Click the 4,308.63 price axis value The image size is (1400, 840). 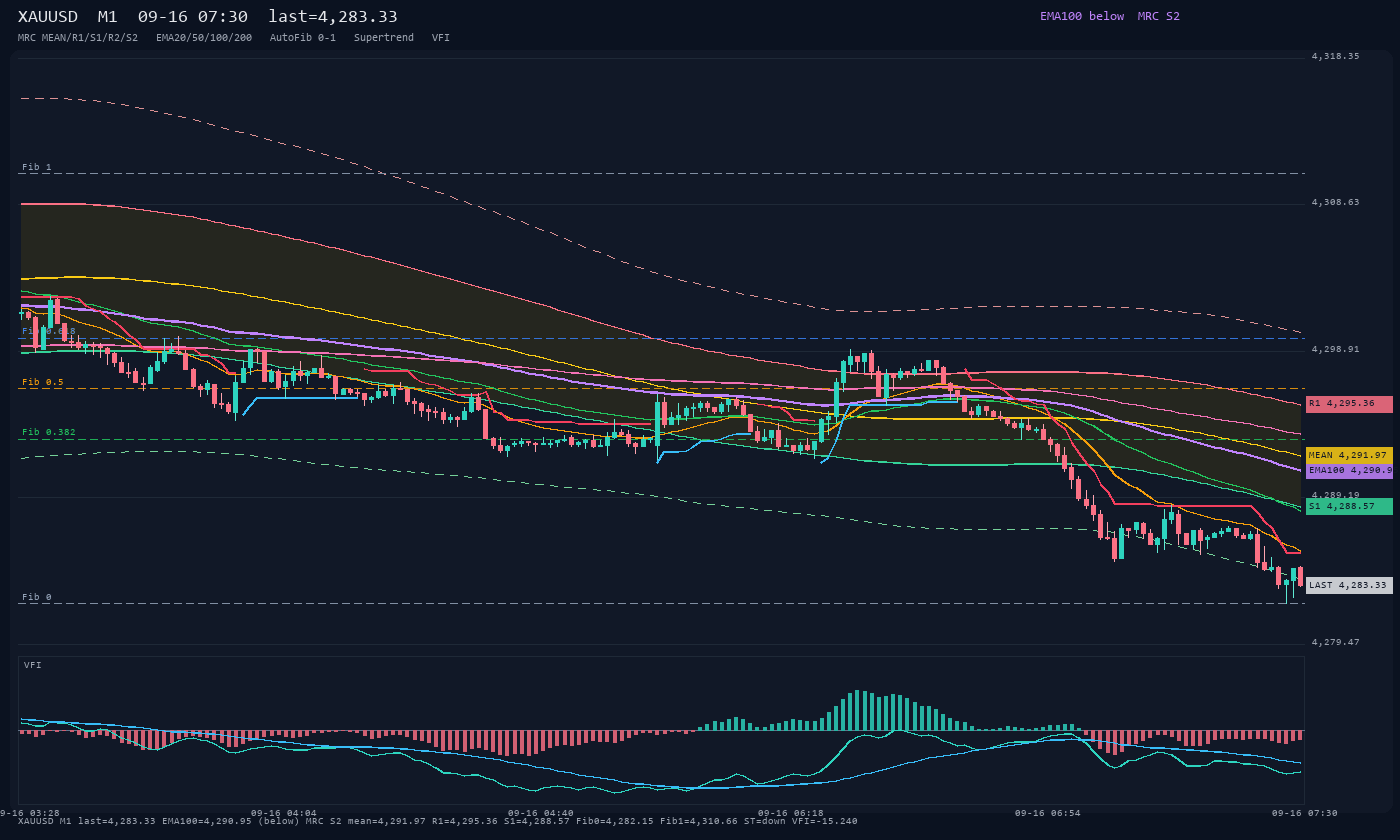(1336, 202)
